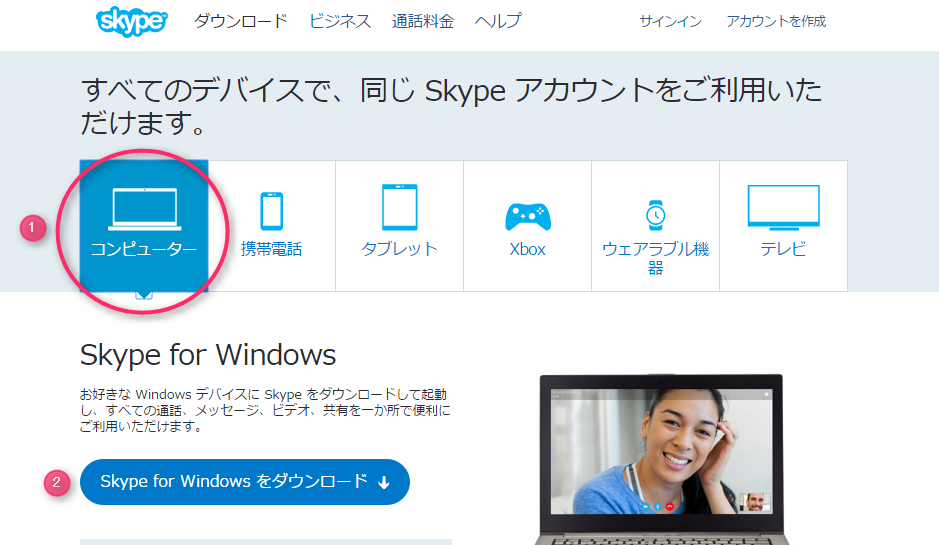Switch to the テレビ tab label

(783, 249)
